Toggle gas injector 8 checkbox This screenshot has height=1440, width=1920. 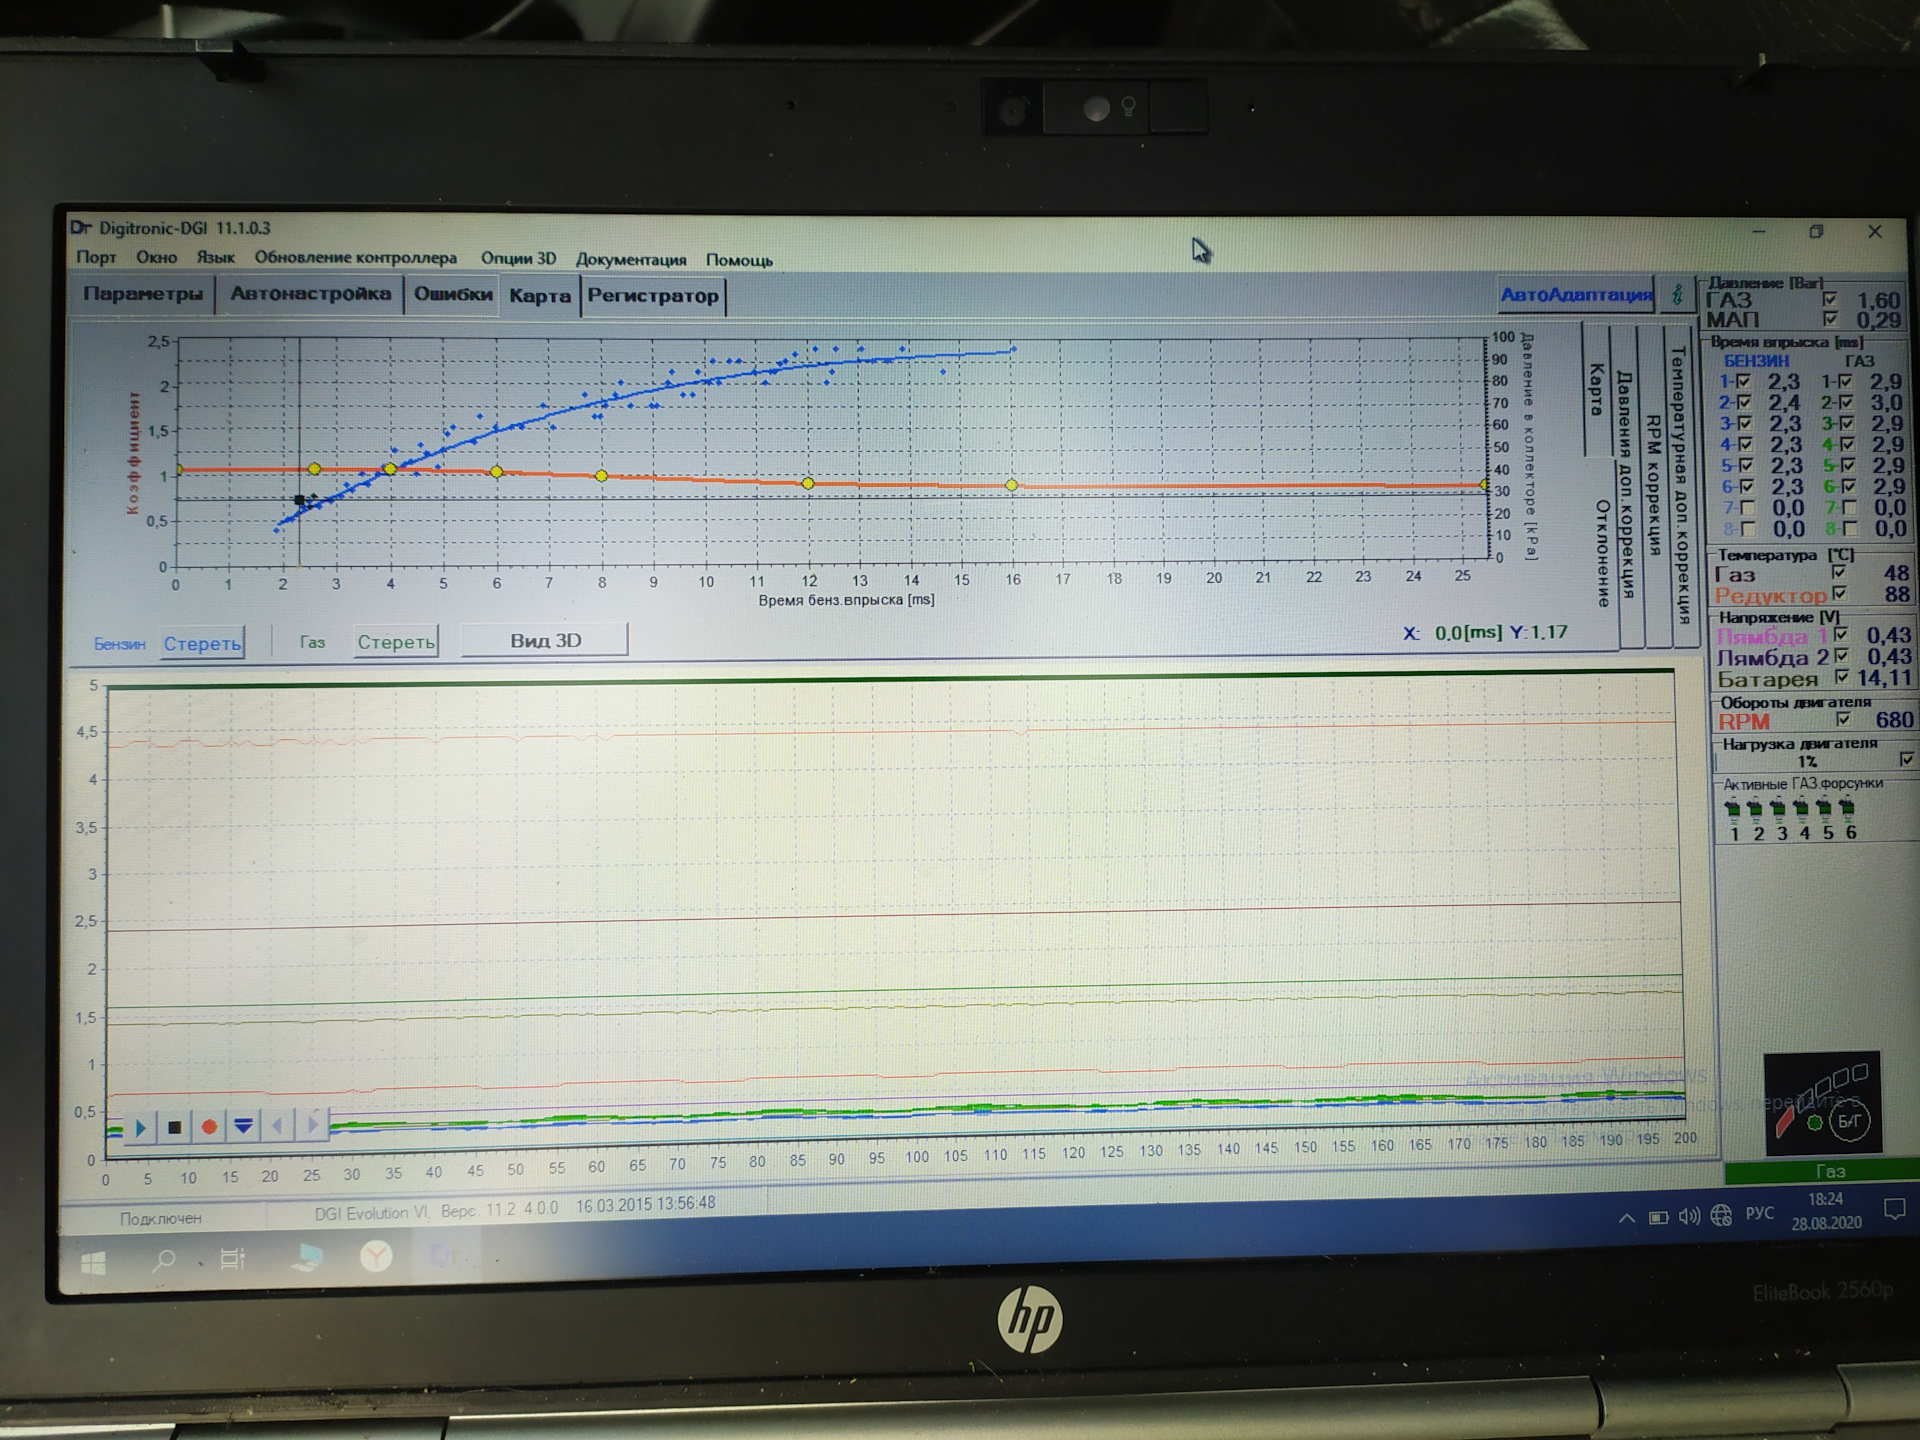coord(1850,528)
